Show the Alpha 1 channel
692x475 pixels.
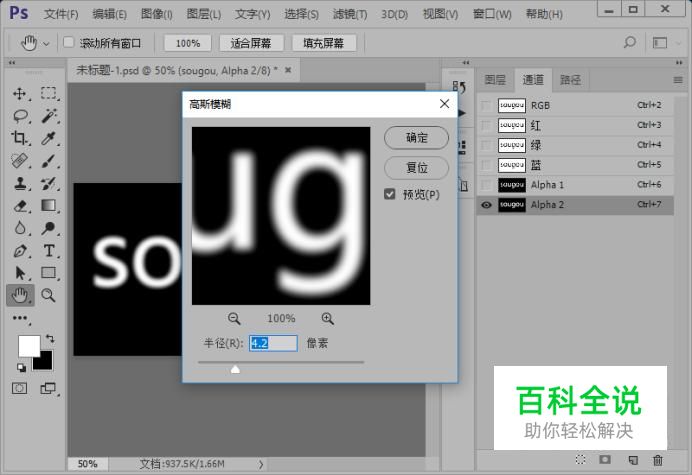point(486,185)
